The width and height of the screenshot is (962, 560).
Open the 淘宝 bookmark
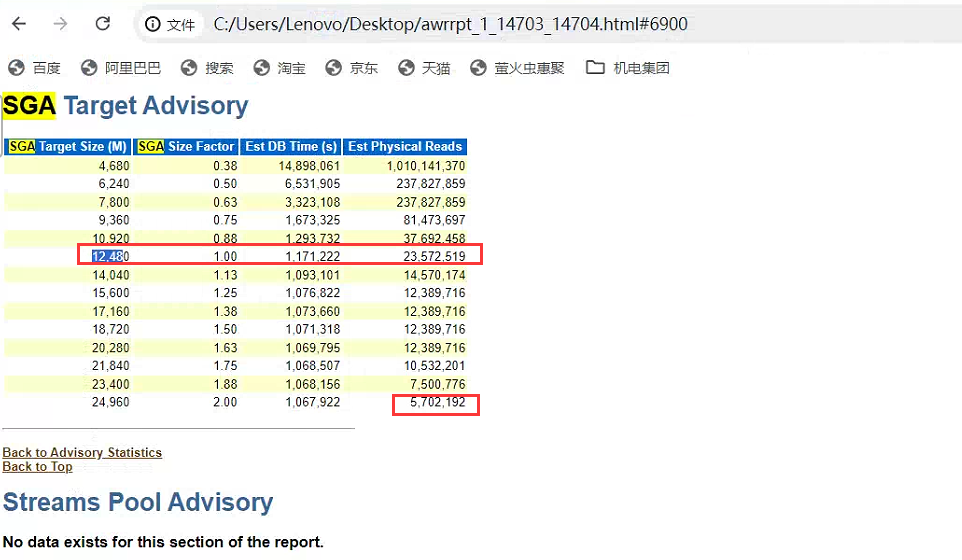coord(280,67)
